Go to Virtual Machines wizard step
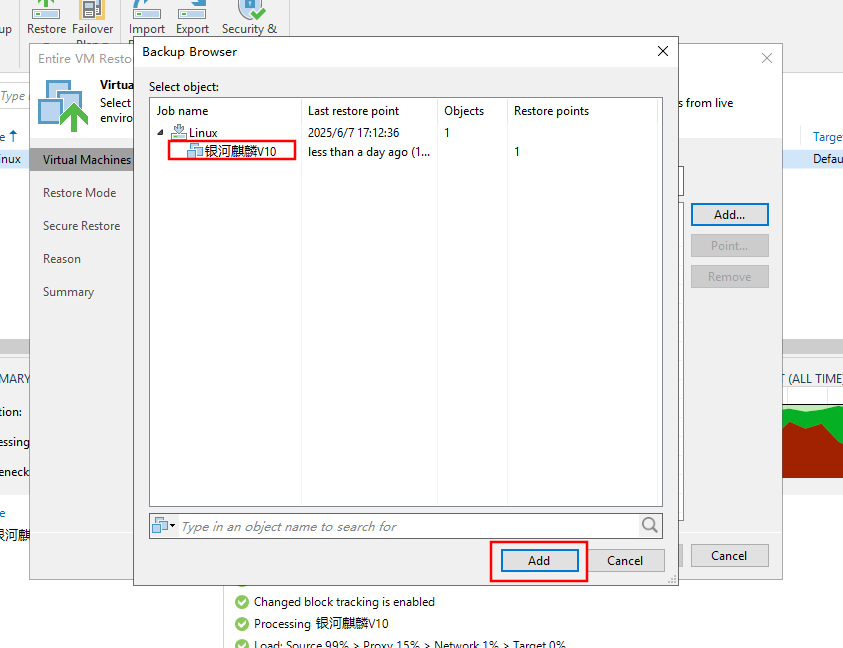 82,160
